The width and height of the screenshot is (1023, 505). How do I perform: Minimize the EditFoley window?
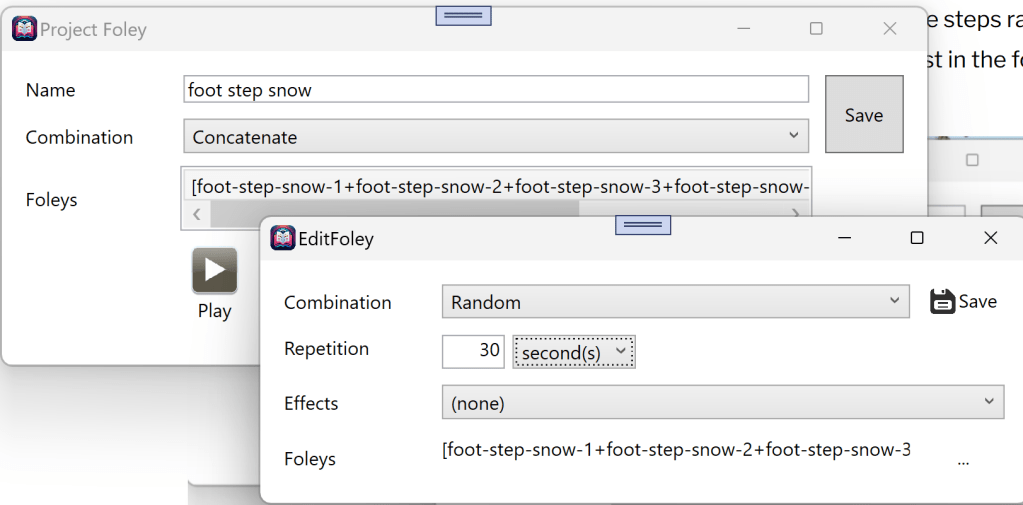[844, 238]
